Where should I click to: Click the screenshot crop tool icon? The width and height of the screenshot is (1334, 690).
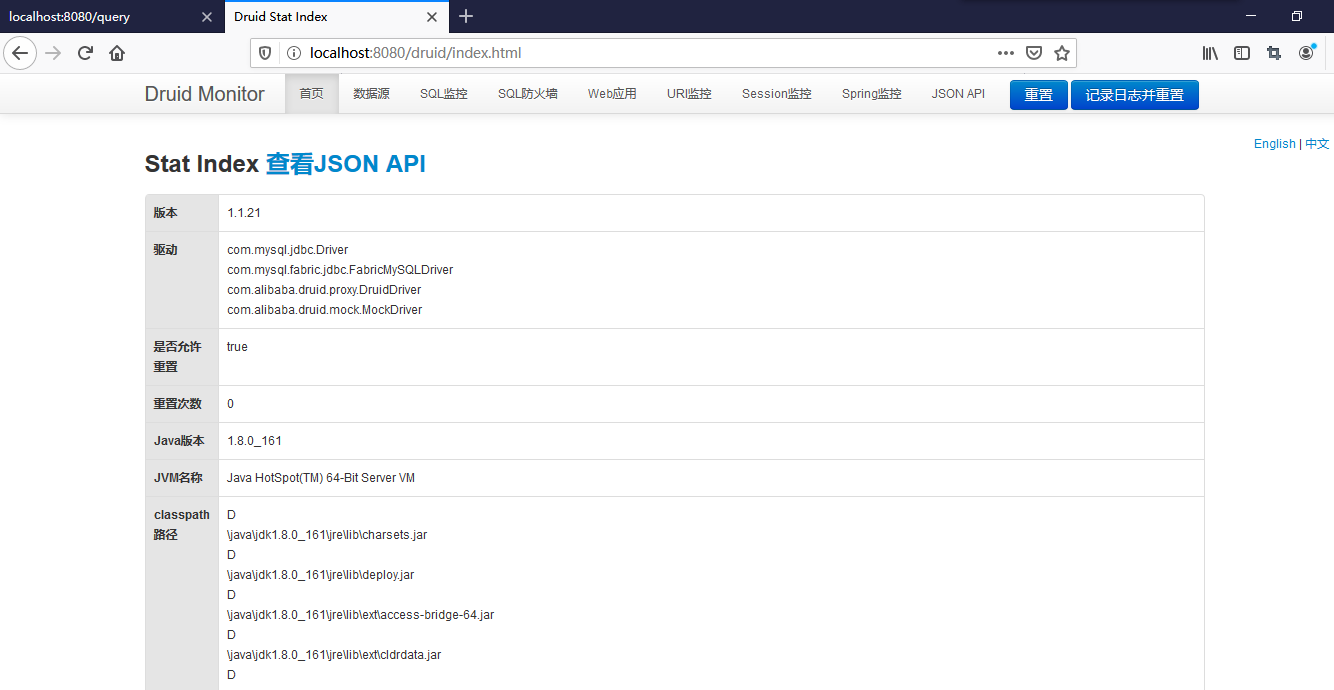click(x=1274, y=53)
